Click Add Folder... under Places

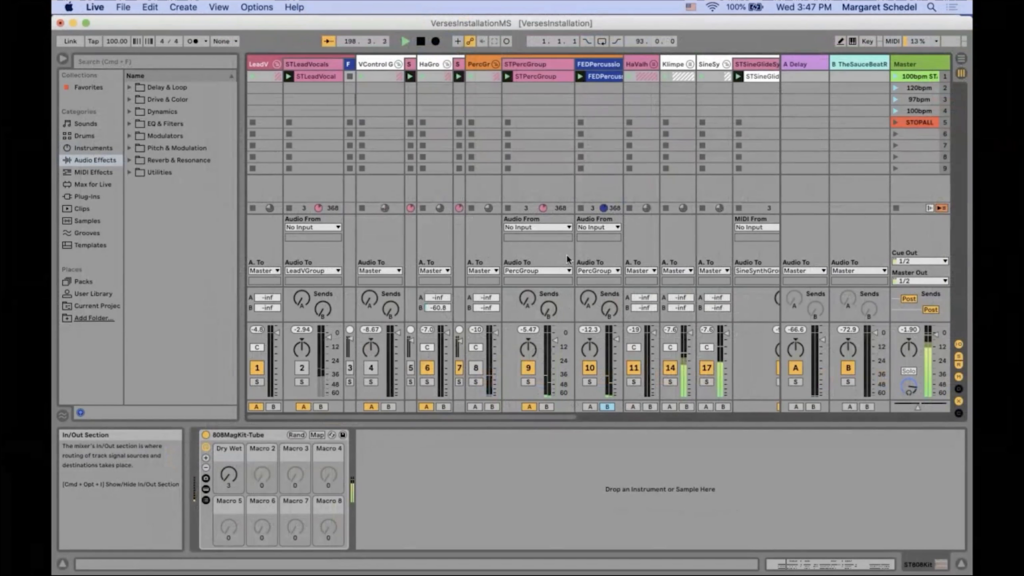(x=93, y=318)
